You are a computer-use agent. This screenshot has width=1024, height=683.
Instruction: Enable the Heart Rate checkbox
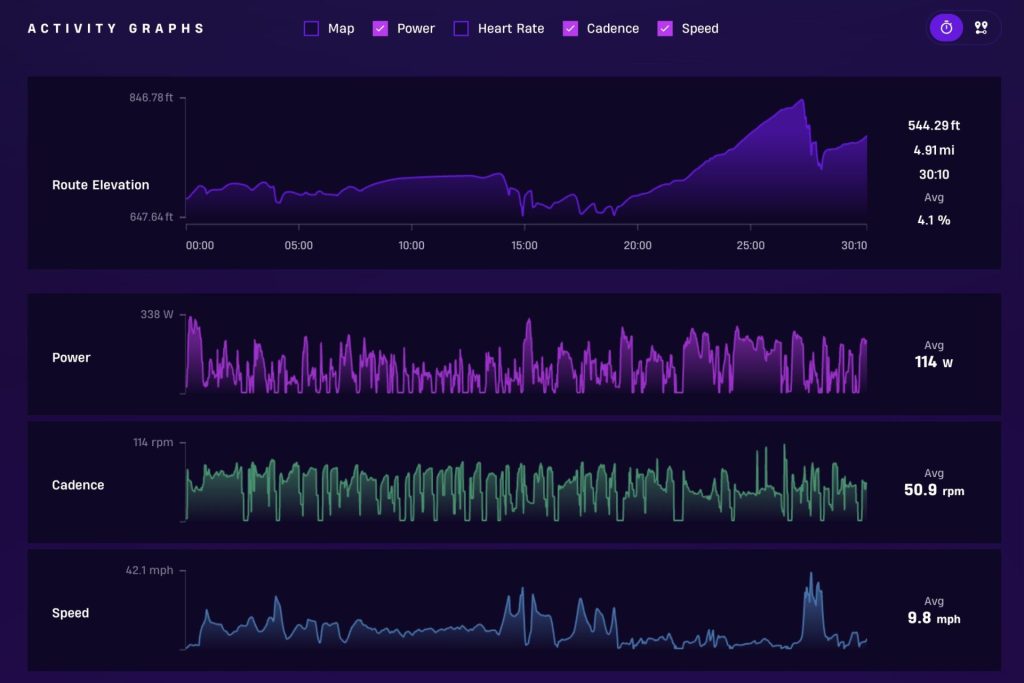click(x=461, y=29)
